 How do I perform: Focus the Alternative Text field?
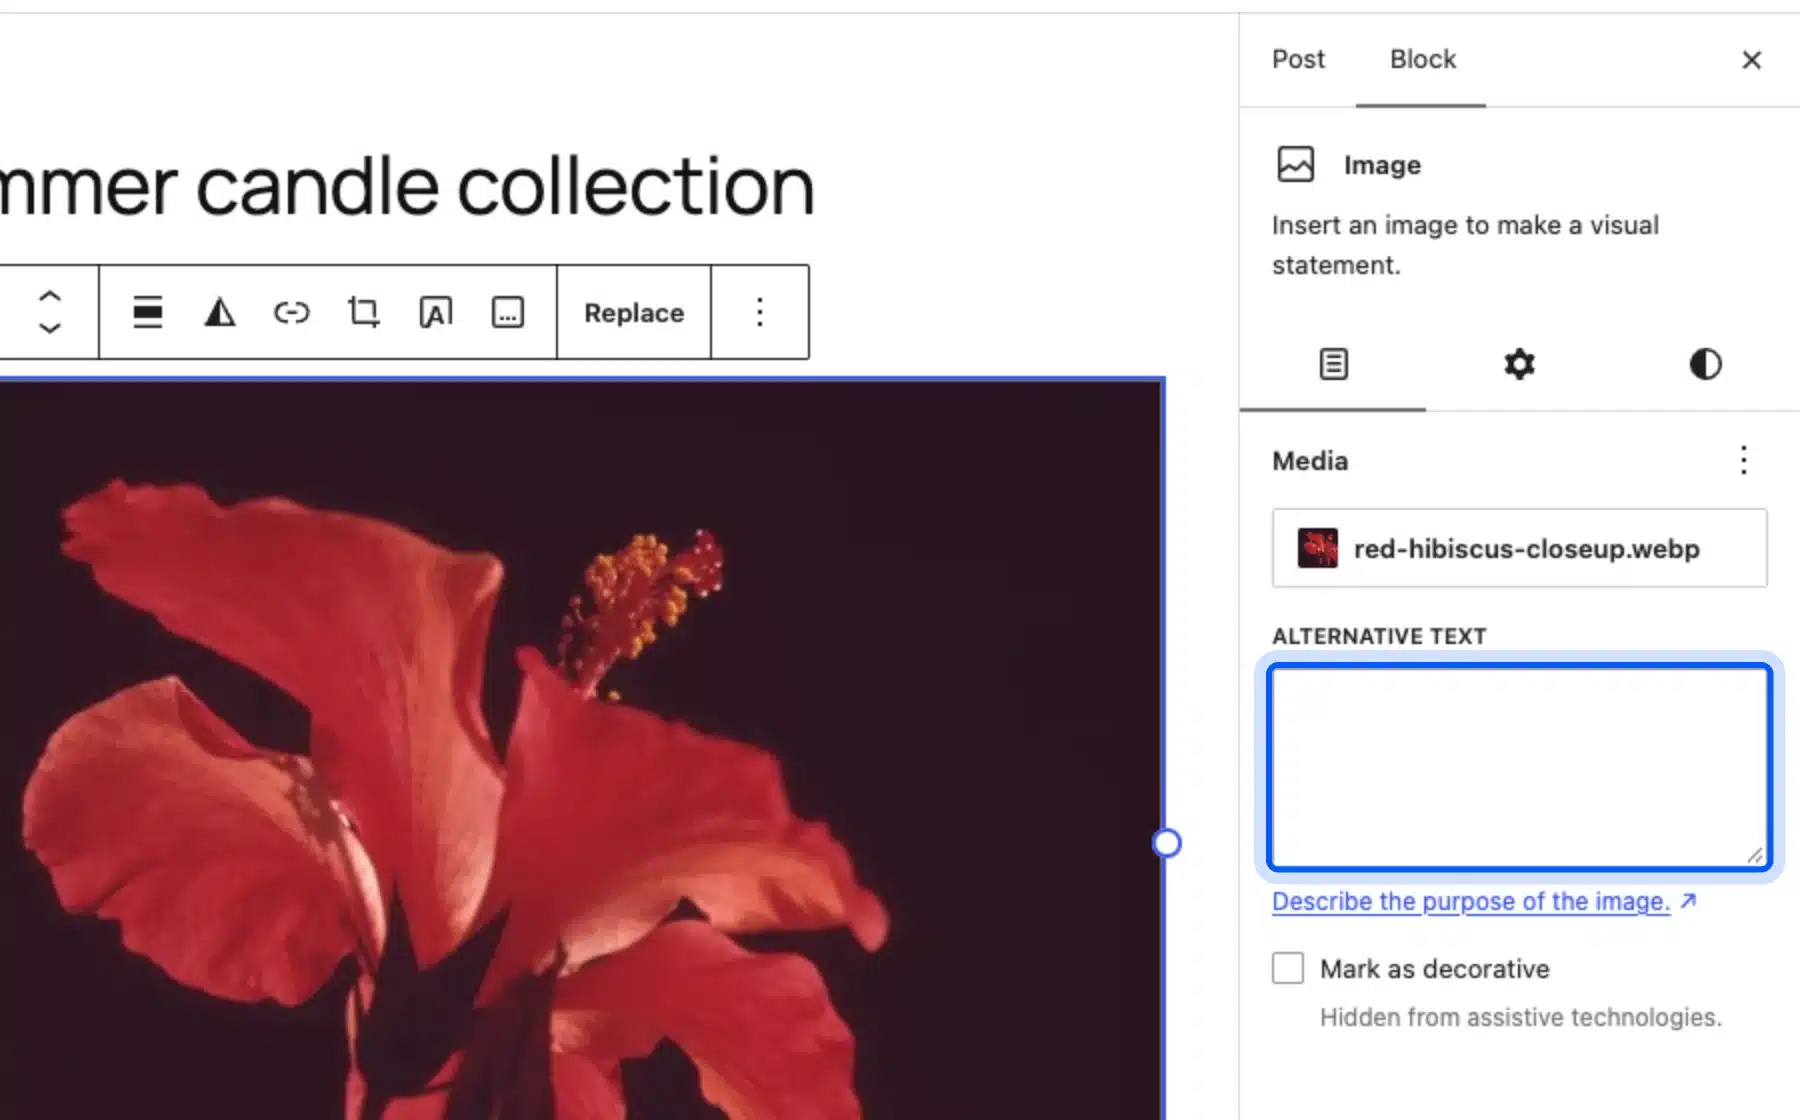tap(1519, 767)
